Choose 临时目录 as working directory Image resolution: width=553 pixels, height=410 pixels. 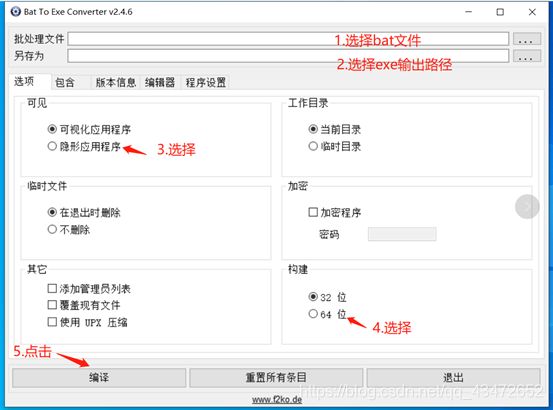coord(335,146)
